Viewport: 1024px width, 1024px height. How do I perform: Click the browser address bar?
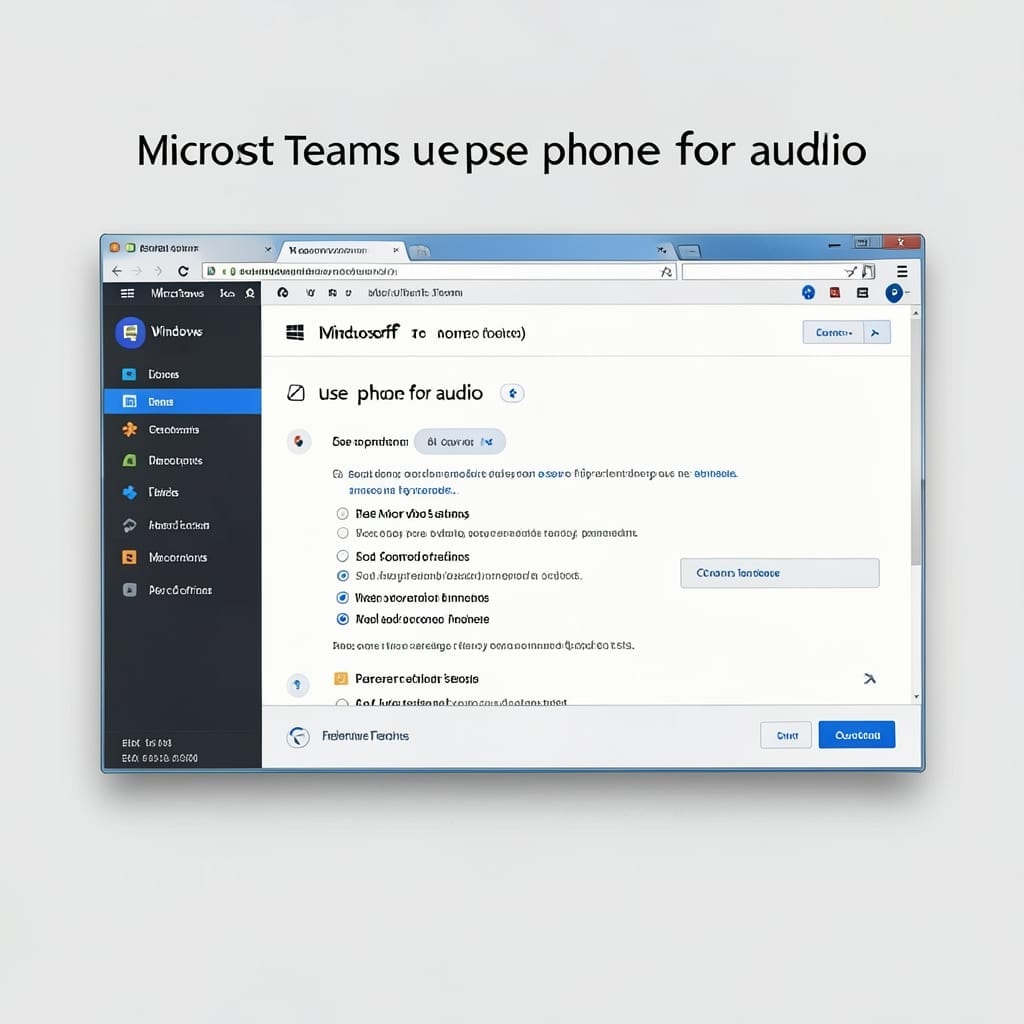439,271
